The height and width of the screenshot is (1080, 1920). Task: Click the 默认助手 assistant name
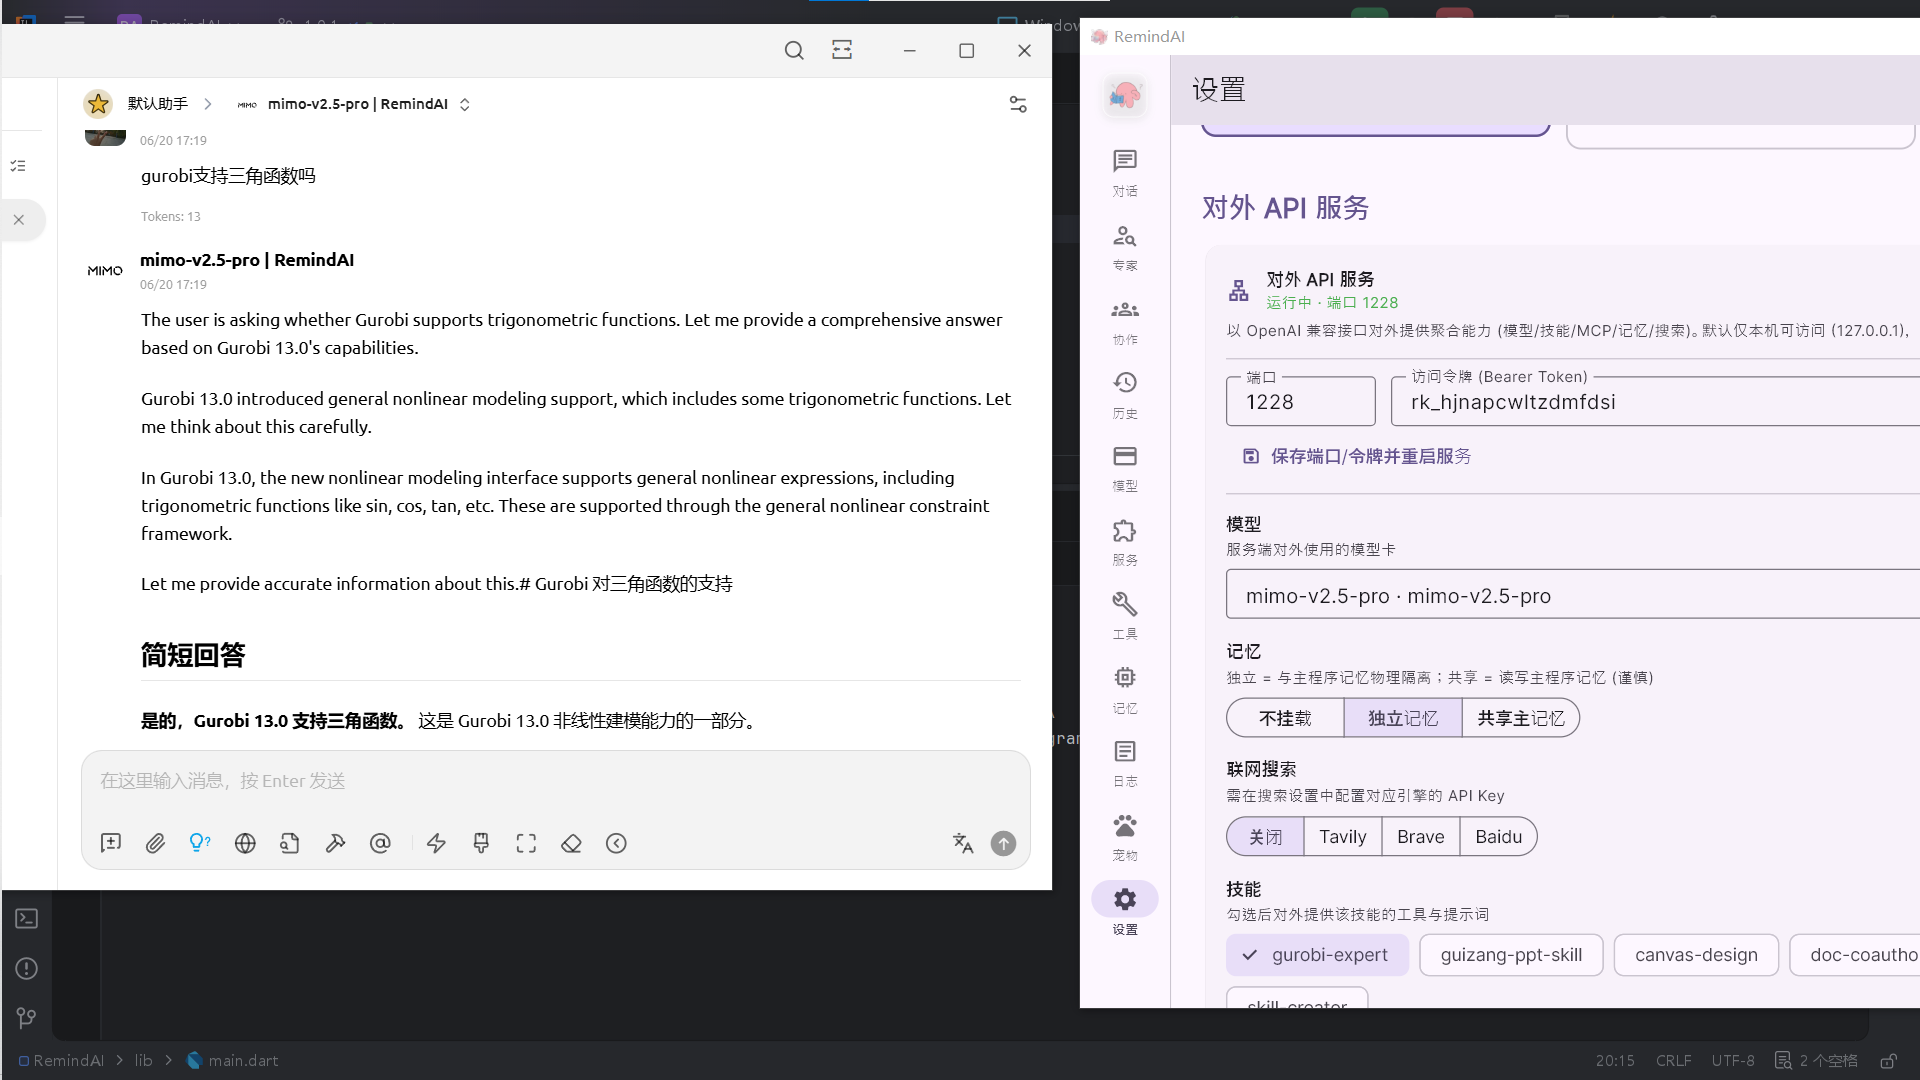pos(158,104)
